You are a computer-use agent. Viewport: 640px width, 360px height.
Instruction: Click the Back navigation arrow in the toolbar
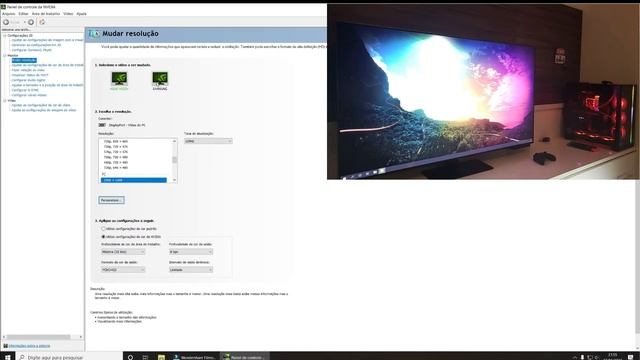coord(6,22)
